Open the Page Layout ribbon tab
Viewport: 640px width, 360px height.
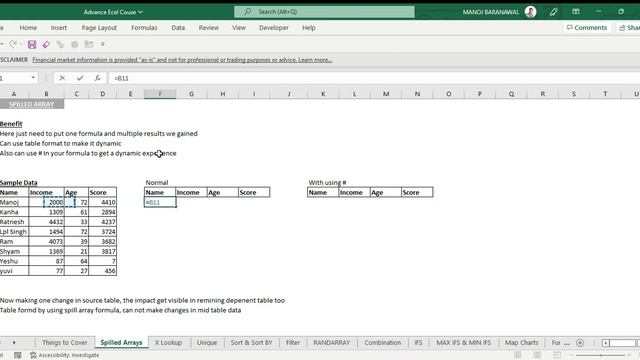[x=99, y=28]
